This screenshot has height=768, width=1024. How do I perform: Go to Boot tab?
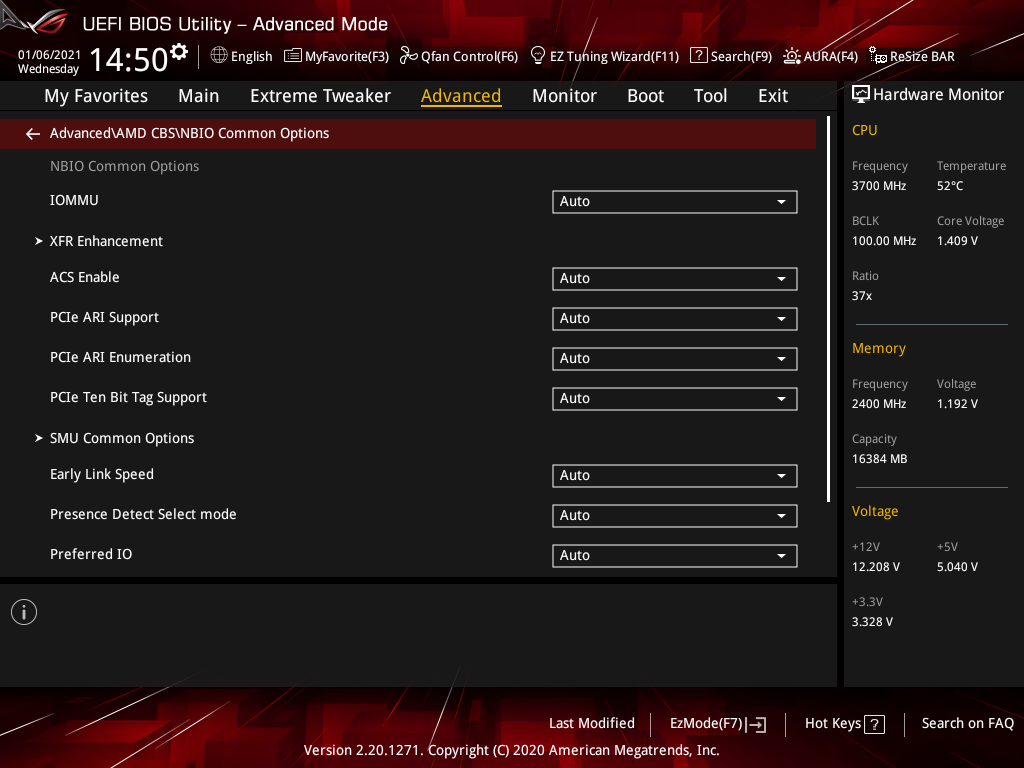(x=645, y=96)
